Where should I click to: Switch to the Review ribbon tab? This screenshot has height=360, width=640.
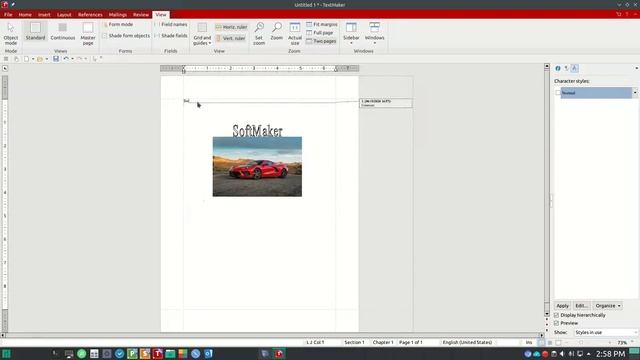pos(141,15)
